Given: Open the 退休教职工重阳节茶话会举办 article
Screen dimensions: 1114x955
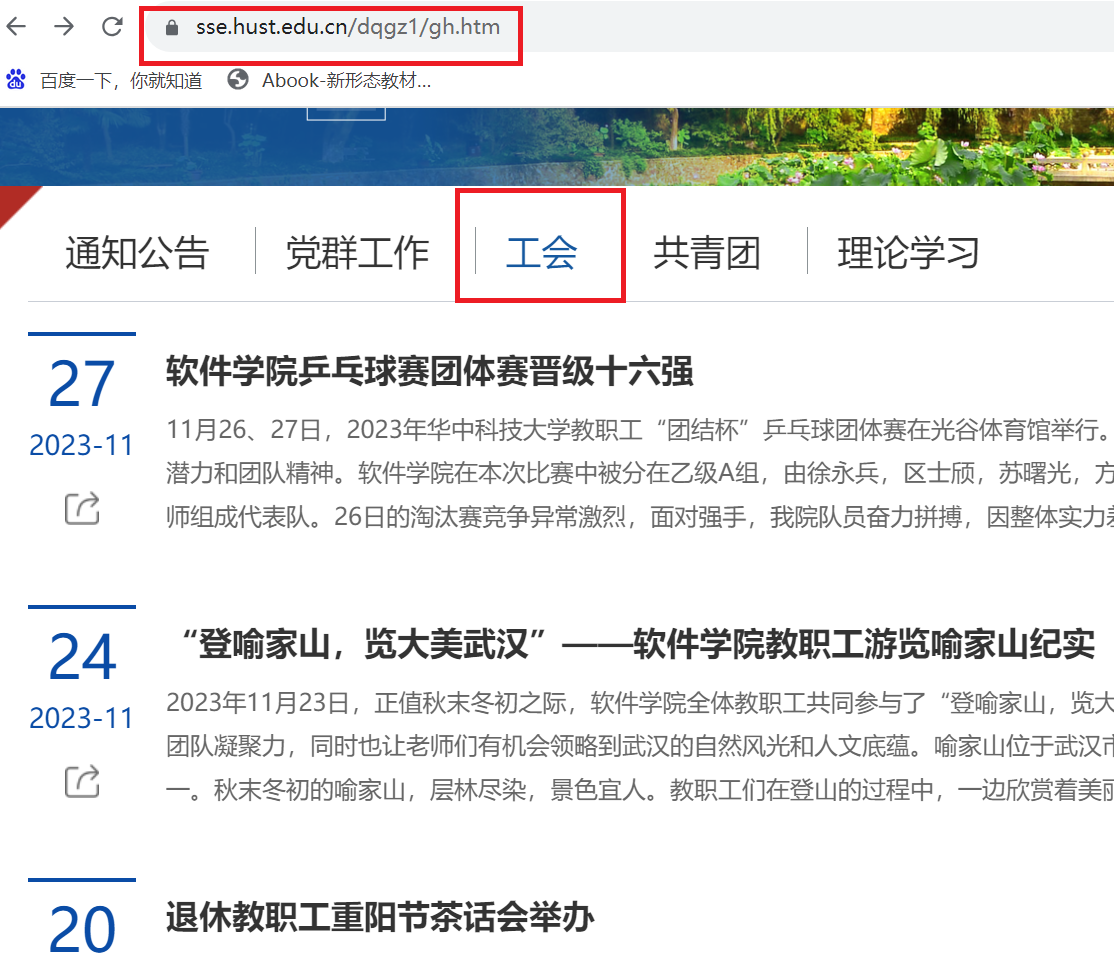Looking at the screenshot, I should tap(380, 917).
